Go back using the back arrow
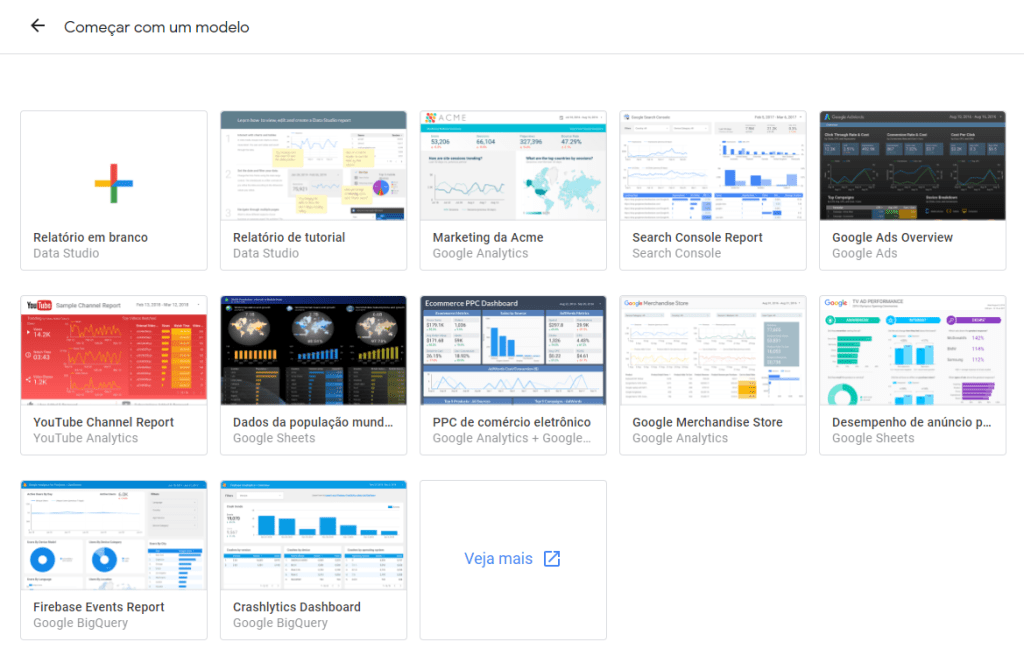This screenshot has height=670, width=1024. point(37,25)
